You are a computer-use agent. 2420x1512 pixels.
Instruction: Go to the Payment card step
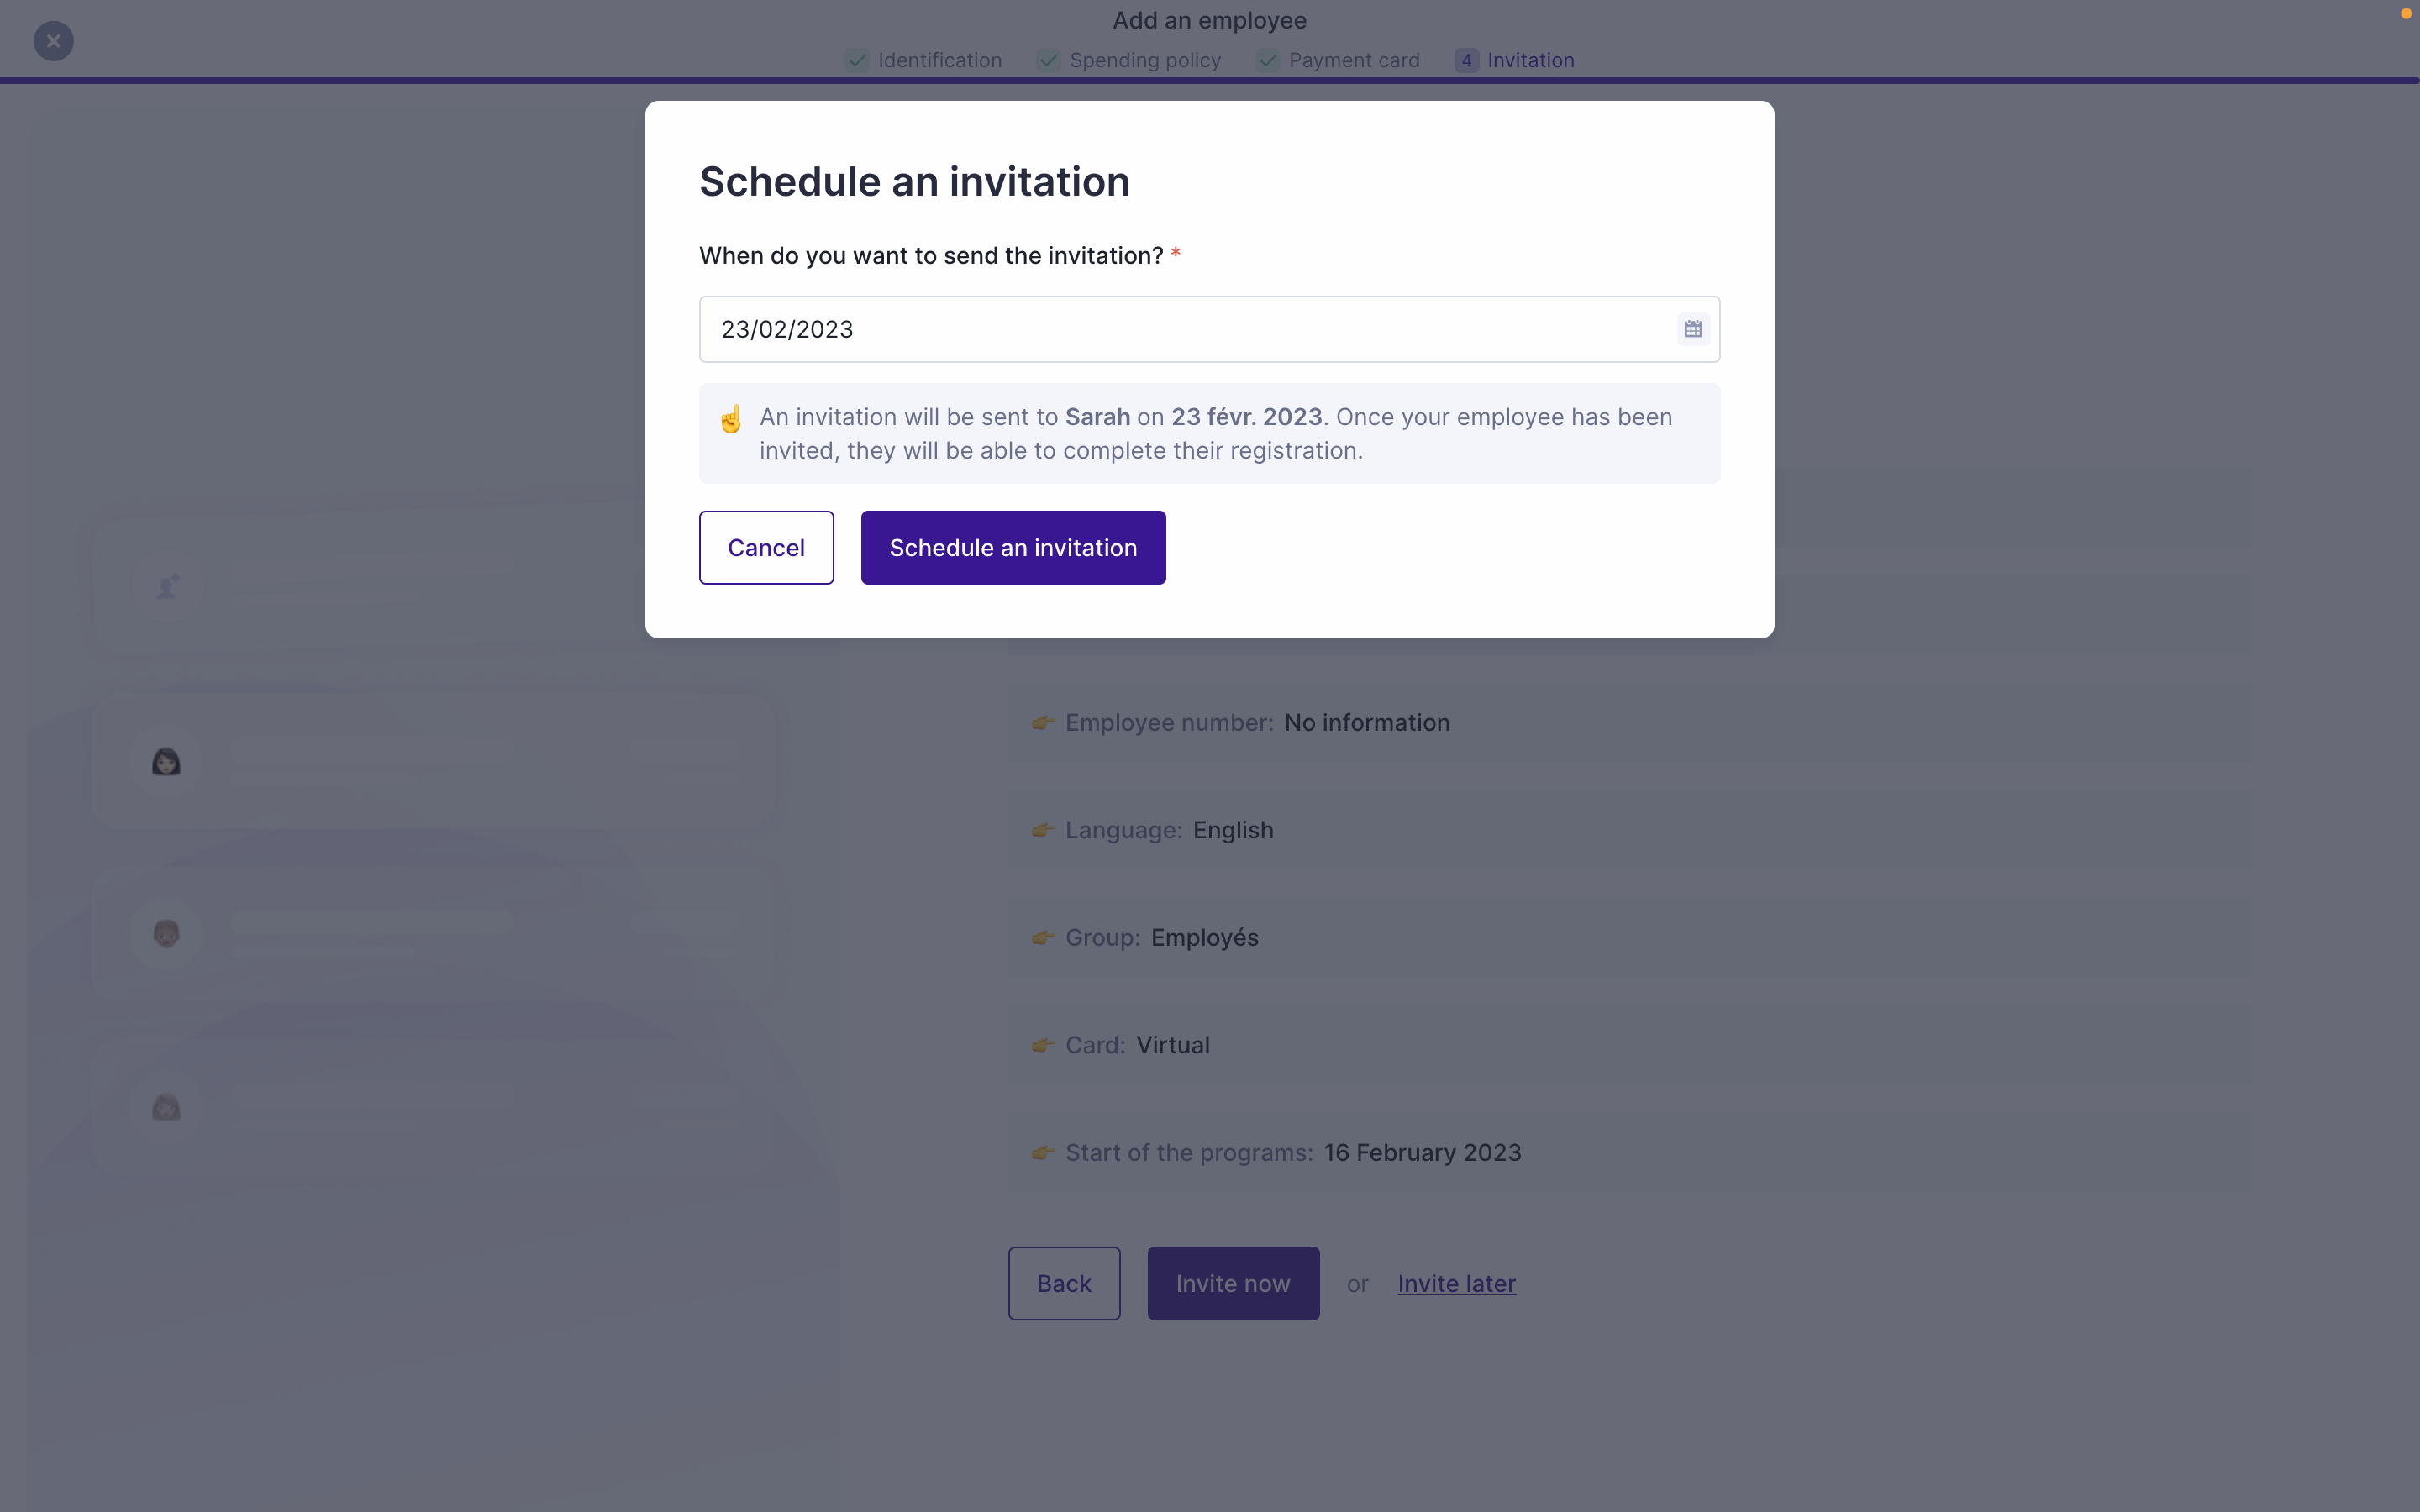click(1353, 60)
